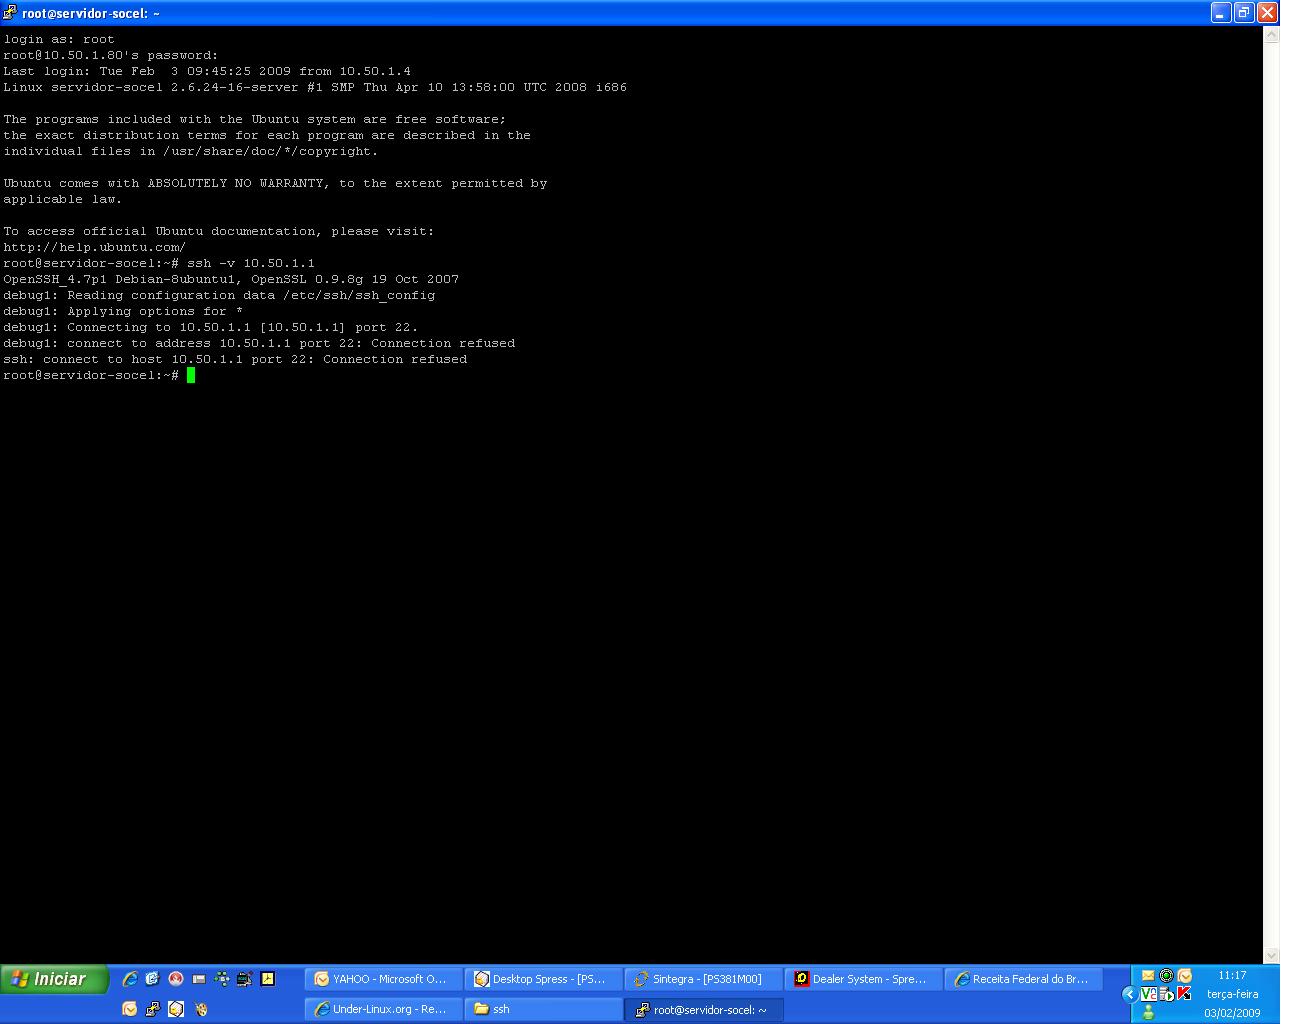1296x1024 pixels.
Task: Click the Kaspersky red K tray icon
Action: pyautogui.click(x=1185, y=994)
